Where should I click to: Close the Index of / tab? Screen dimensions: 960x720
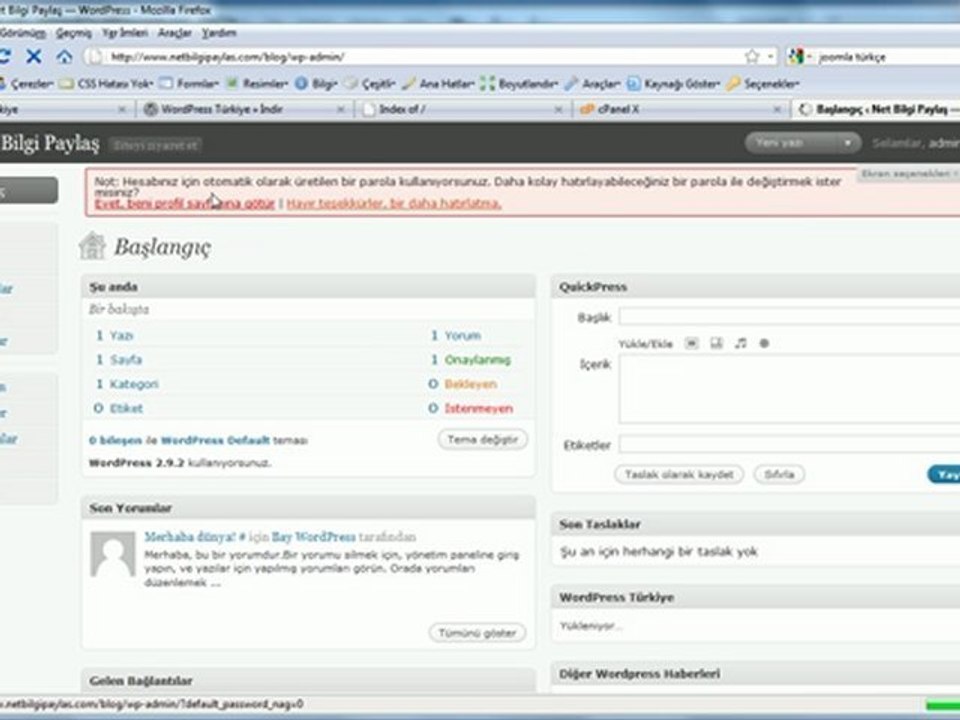pyautogui.click(x=558, y=110)
